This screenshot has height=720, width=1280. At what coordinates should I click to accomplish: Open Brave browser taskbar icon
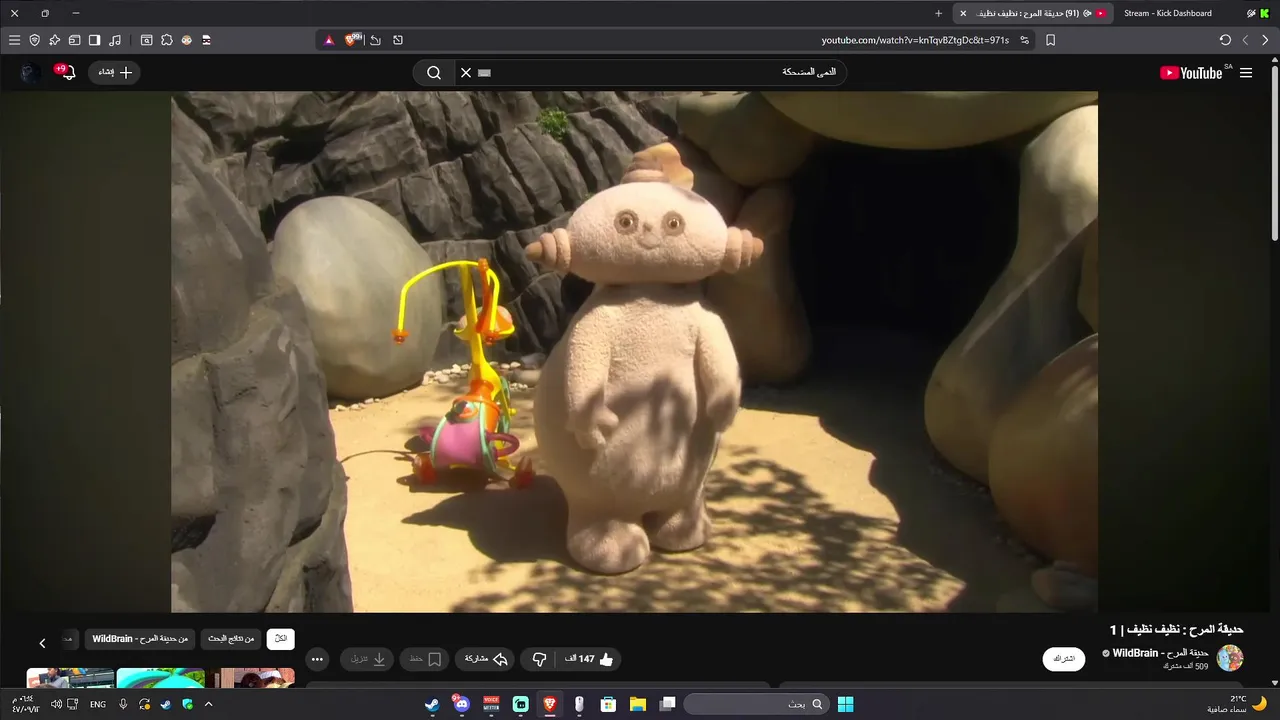click(549, 704)
